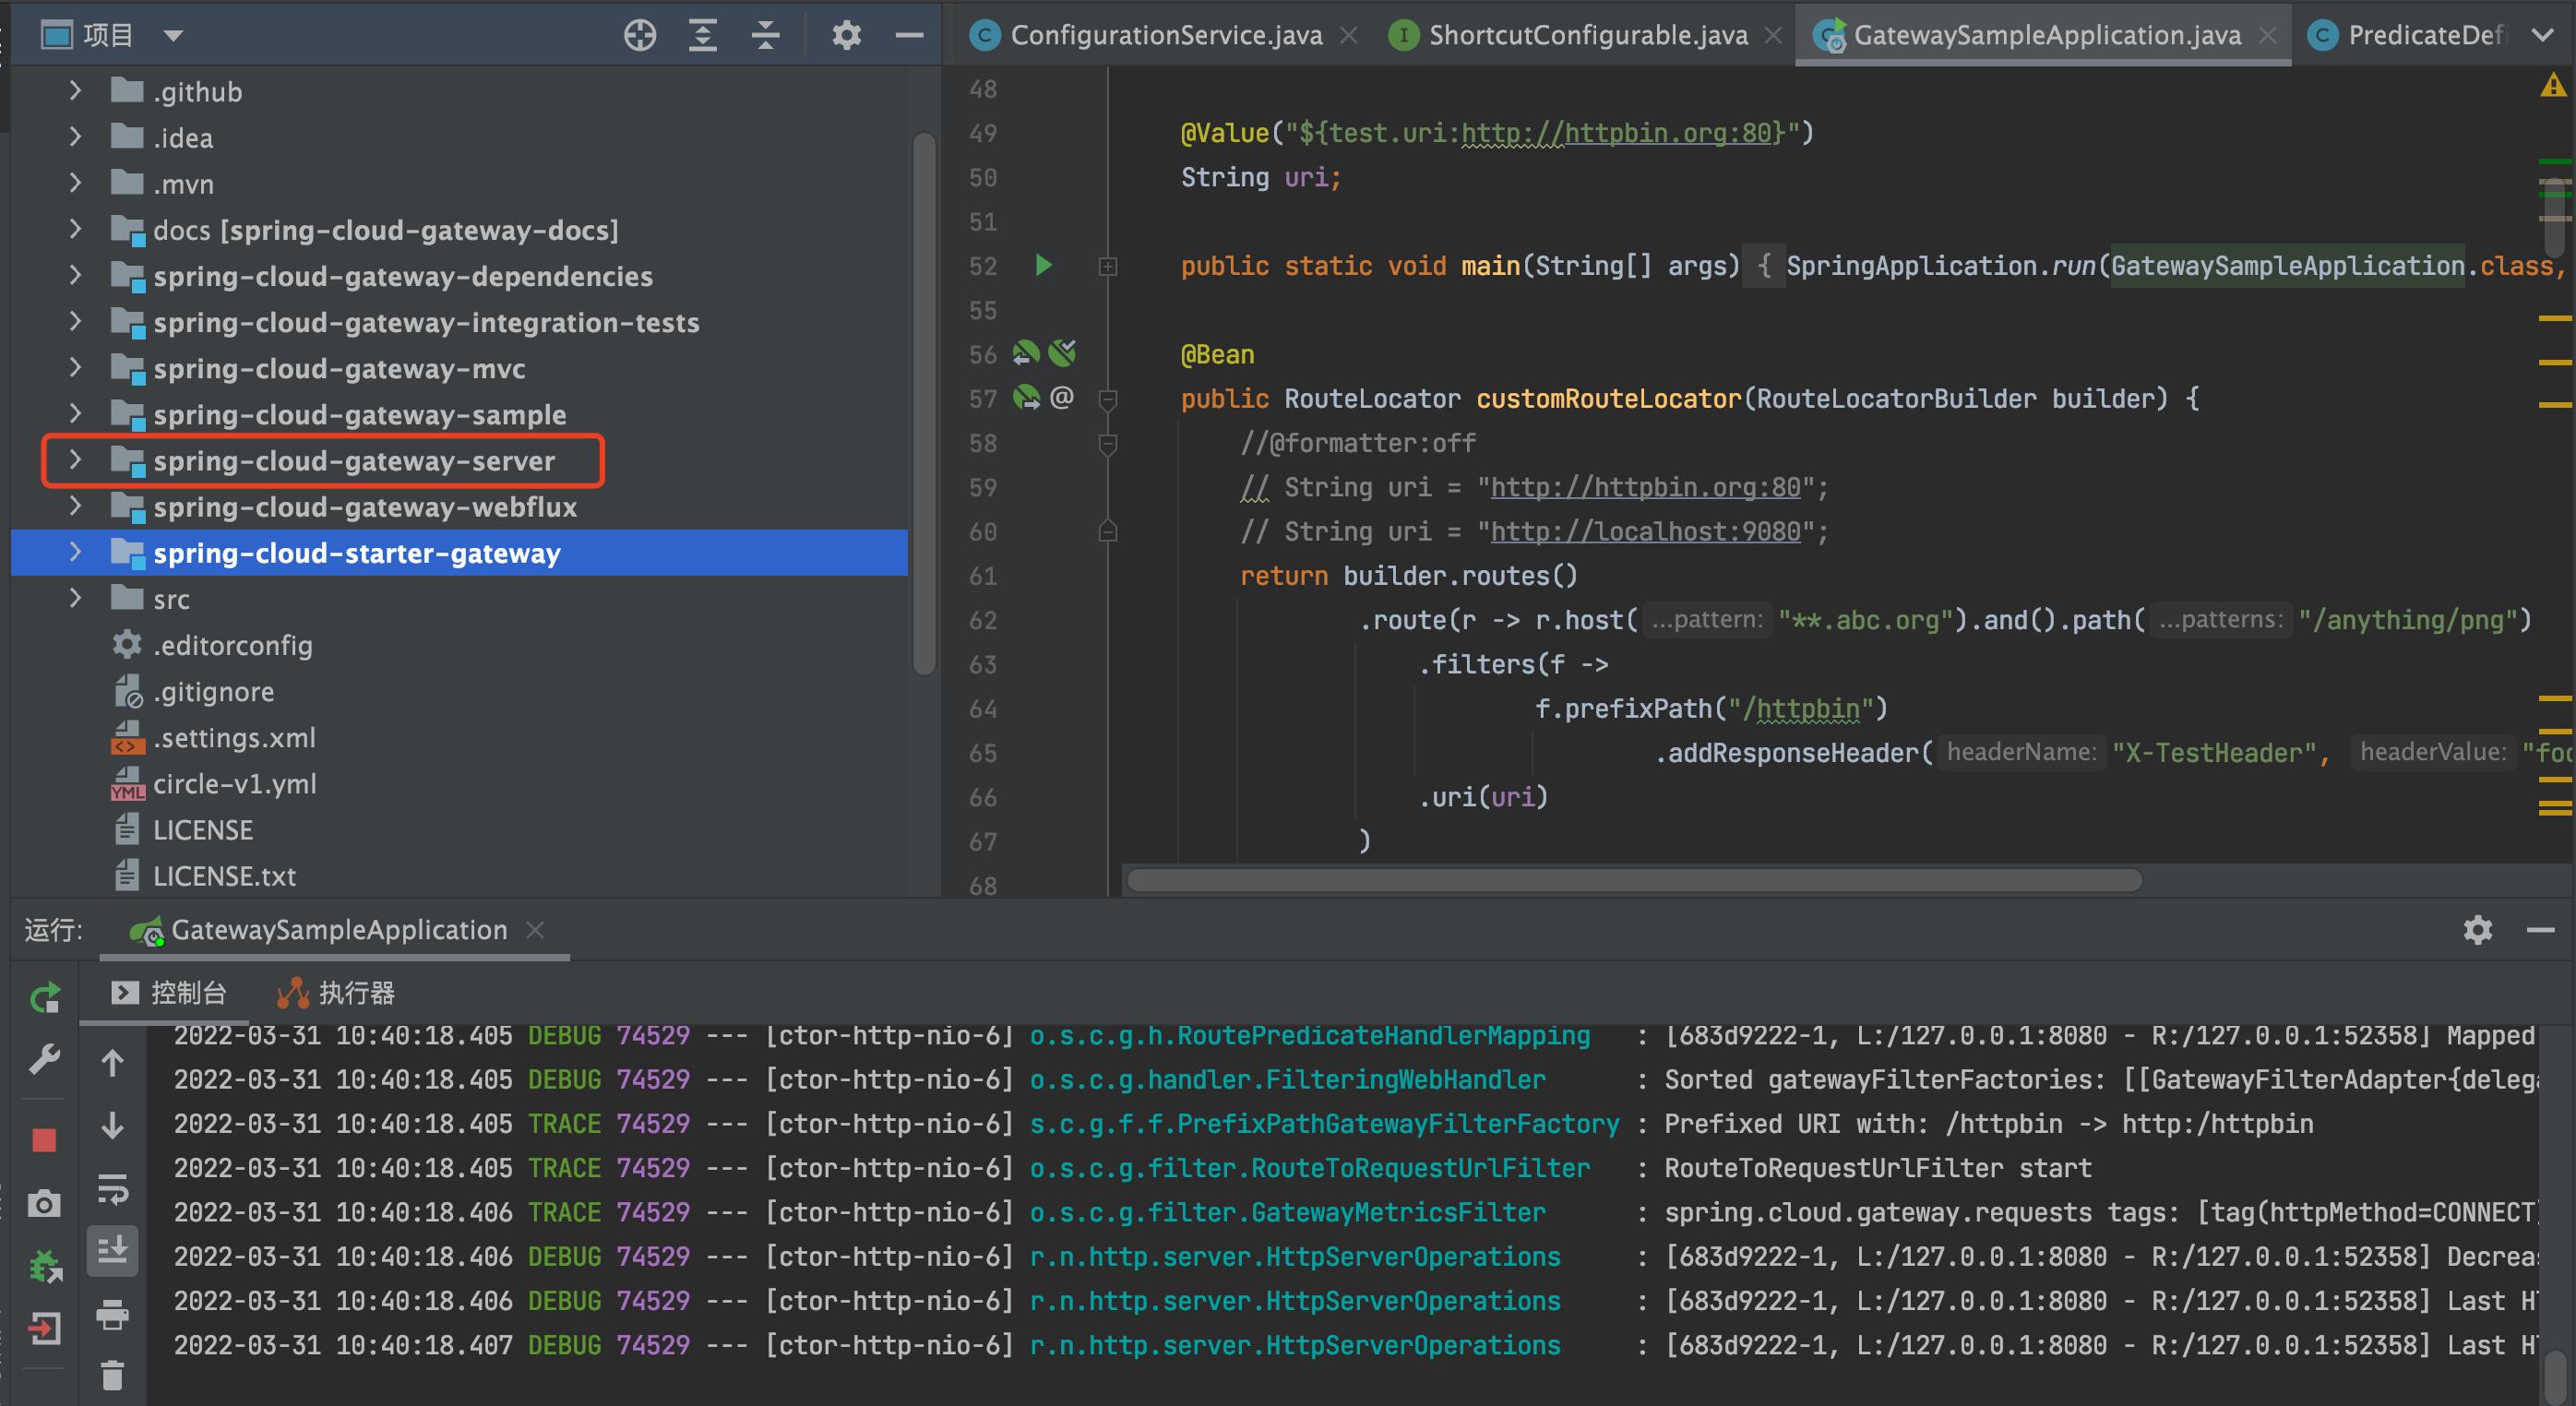The image size is (2576, 1406).
Task: Select spring-cloud-gateway-webflux module
Action: coord(365,507)
